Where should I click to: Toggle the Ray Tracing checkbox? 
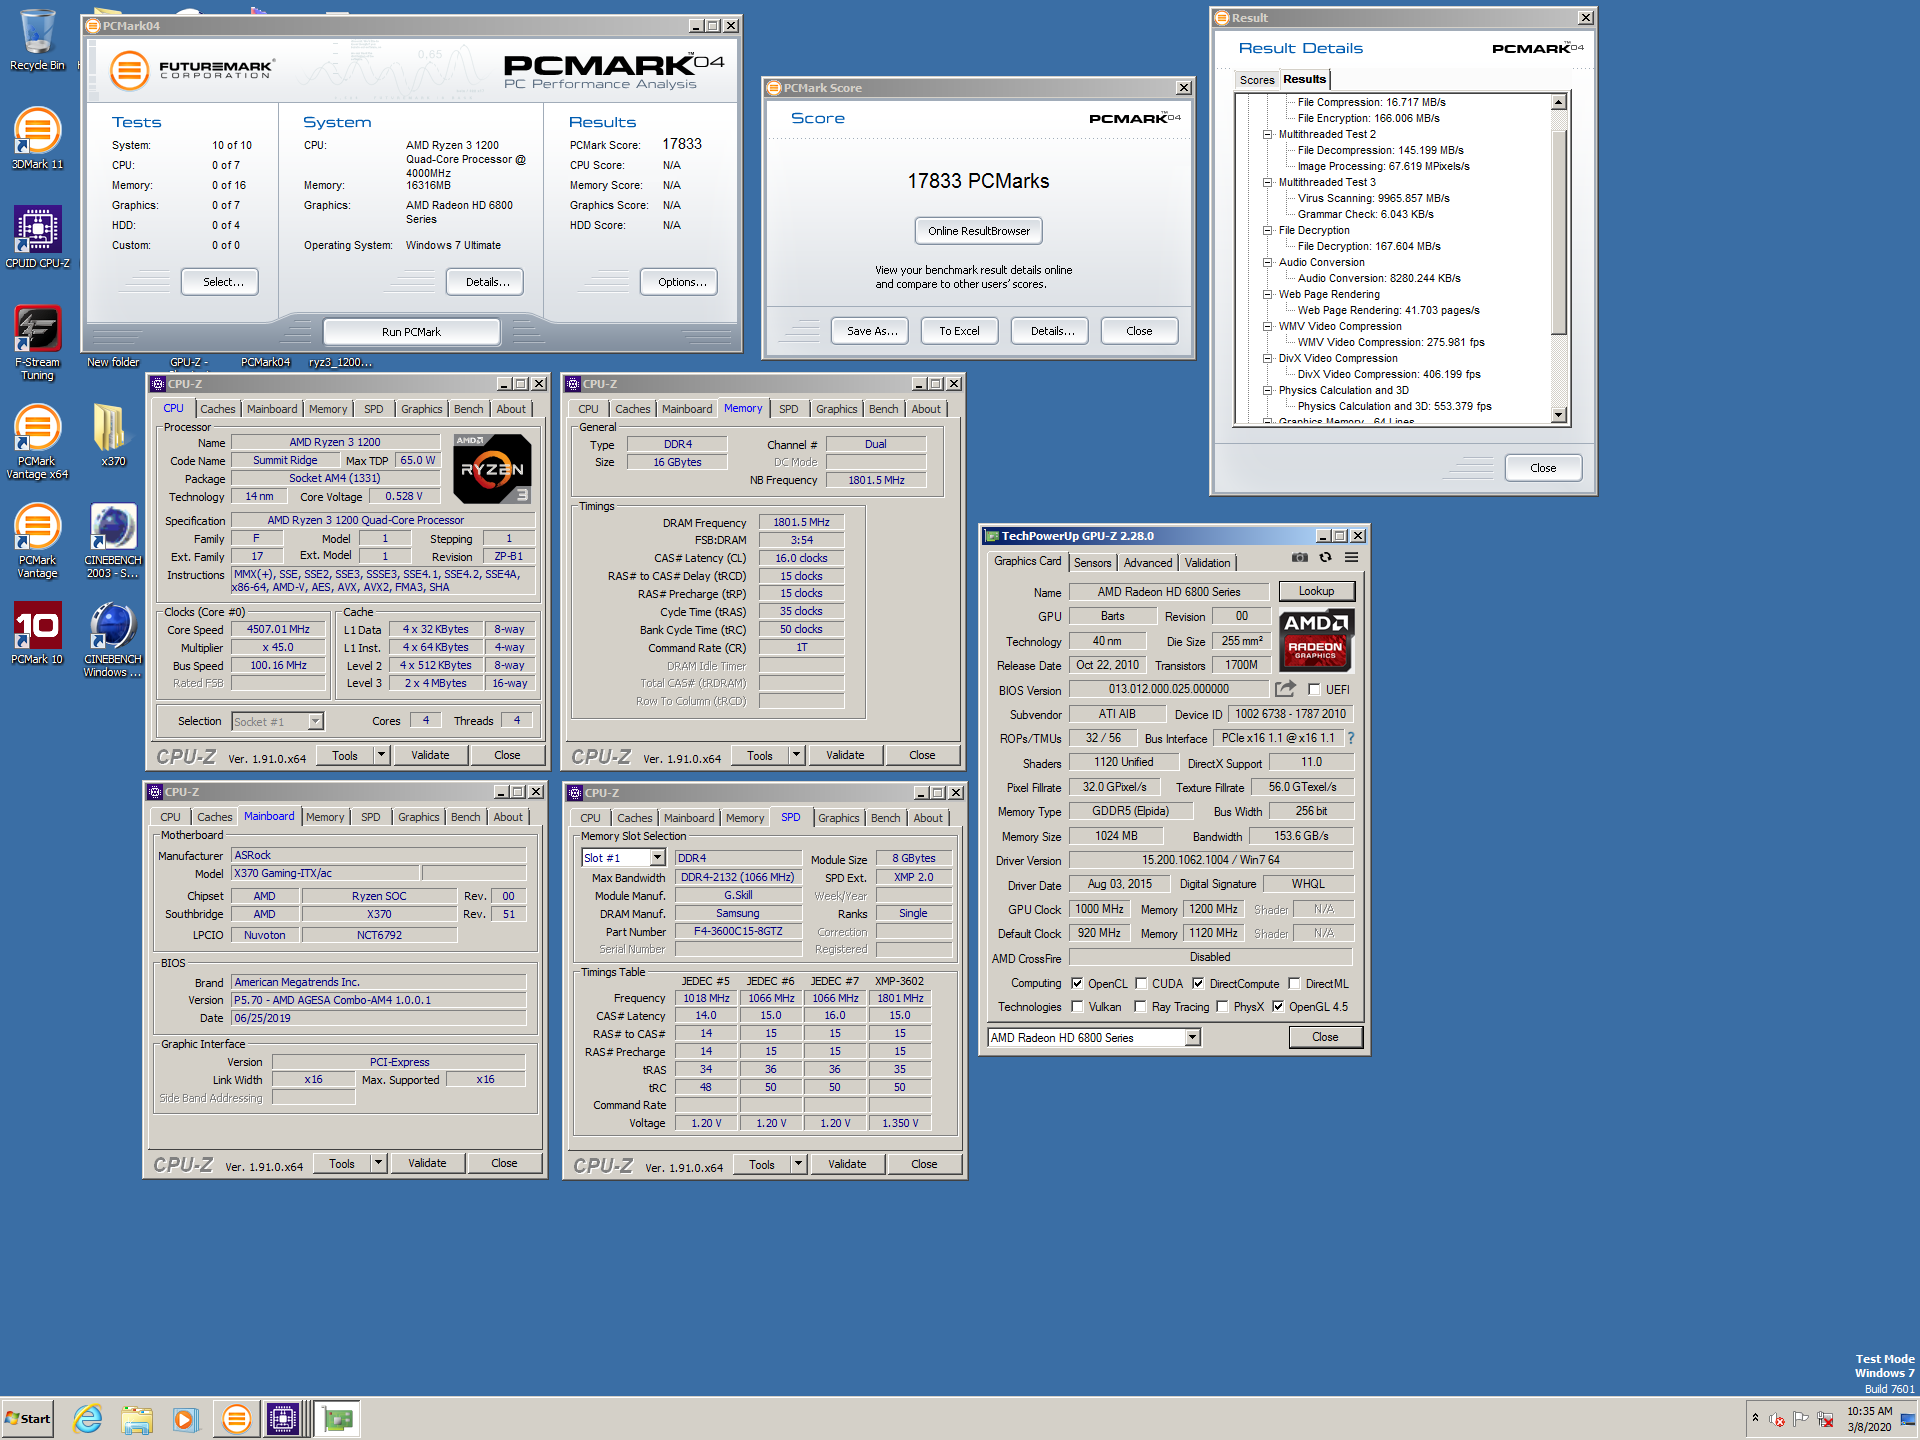pyautogui.click(x=1141, y=1006)
